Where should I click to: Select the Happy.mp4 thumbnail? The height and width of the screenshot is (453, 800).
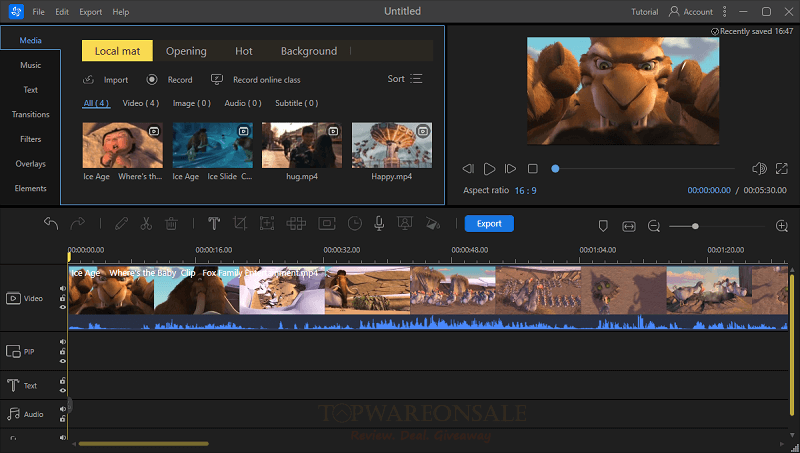[x=392, y=145]
